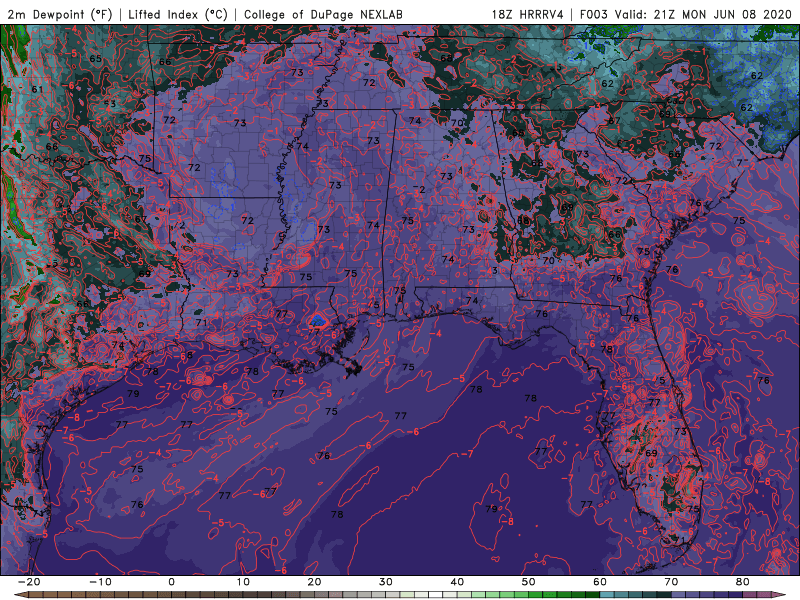Click the "18Z HRRRV4" model run text
Image resolution: width=800 pixels, height=600 pixels.
(x=528, y=14)
